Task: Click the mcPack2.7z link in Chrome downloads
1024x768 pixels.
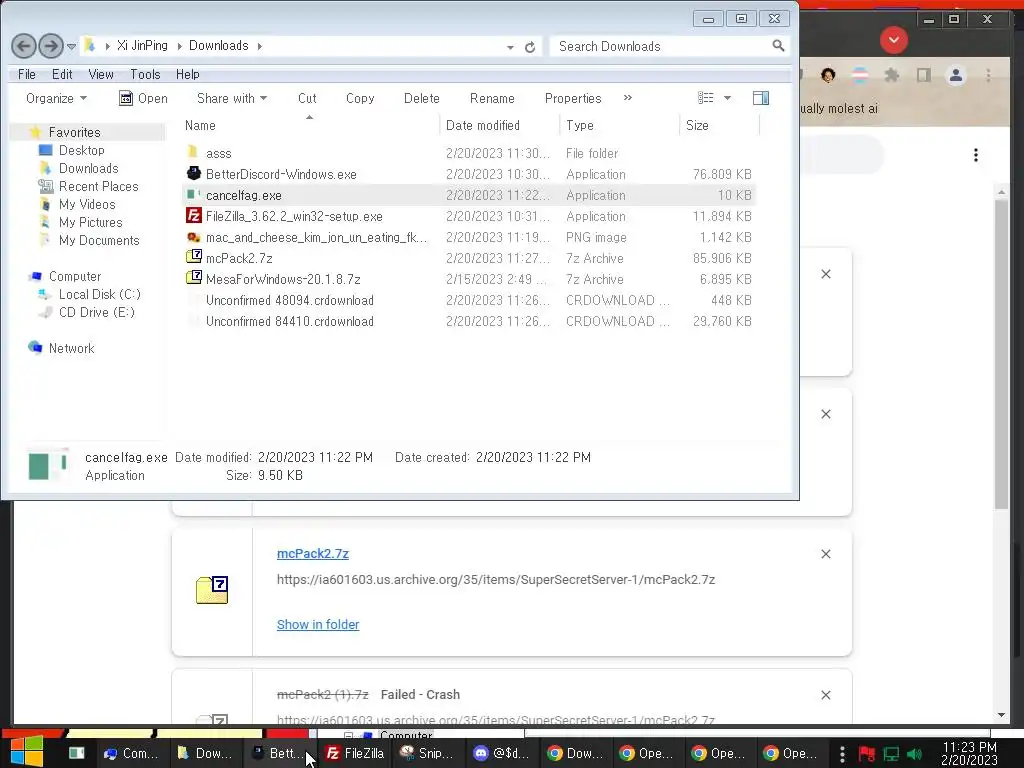Action: click(x=313, y=554)
